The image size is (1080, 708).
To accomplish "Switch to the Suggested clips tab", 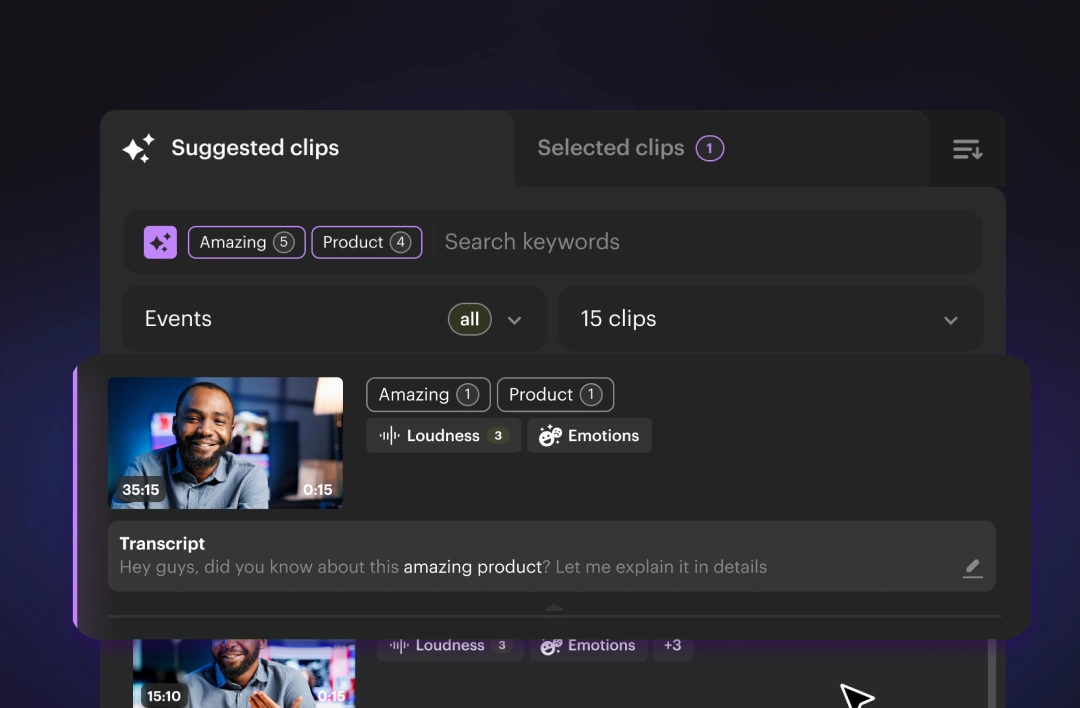I will pos(255,148).
